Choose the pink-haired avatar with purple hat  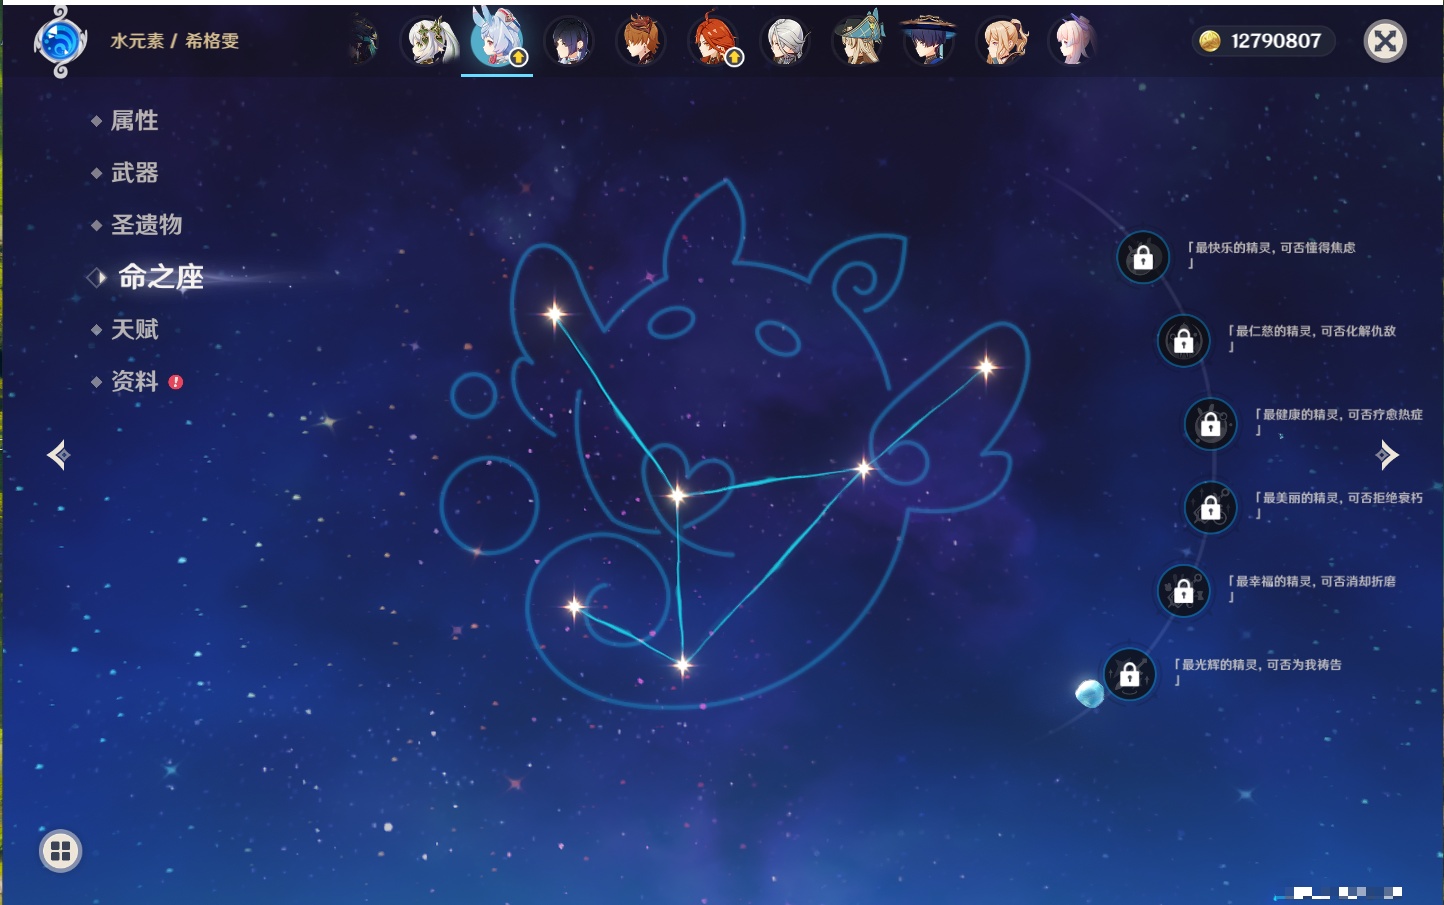[x=1074, y=41]
